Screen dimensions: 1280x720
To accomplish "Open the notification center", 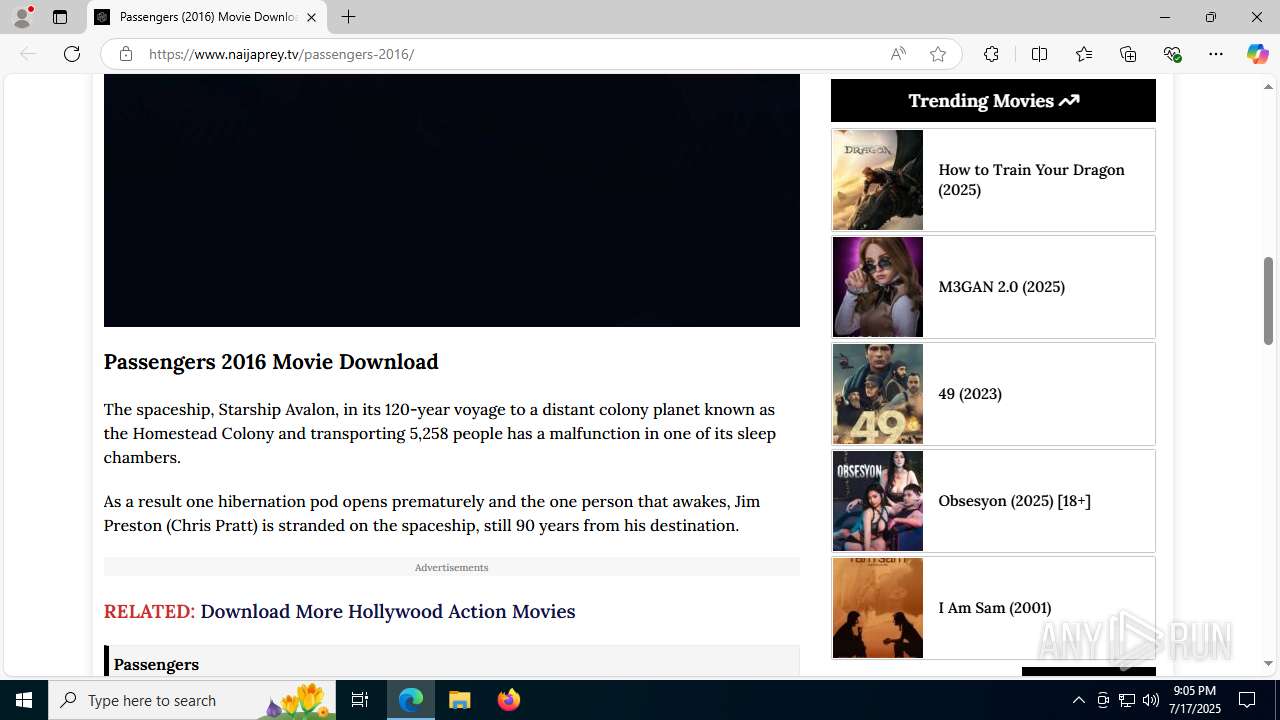I will pyautogui.click(x=1247, y=700).
